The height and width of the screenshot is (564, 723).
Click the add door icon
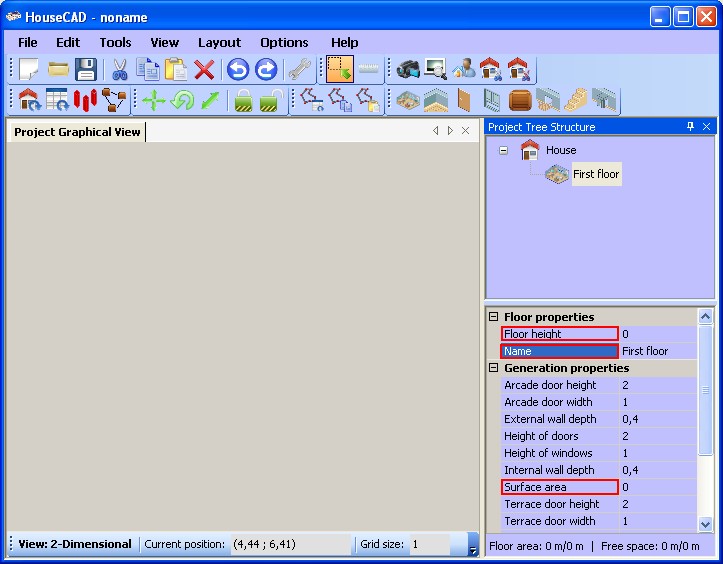[x=464, y=100]
